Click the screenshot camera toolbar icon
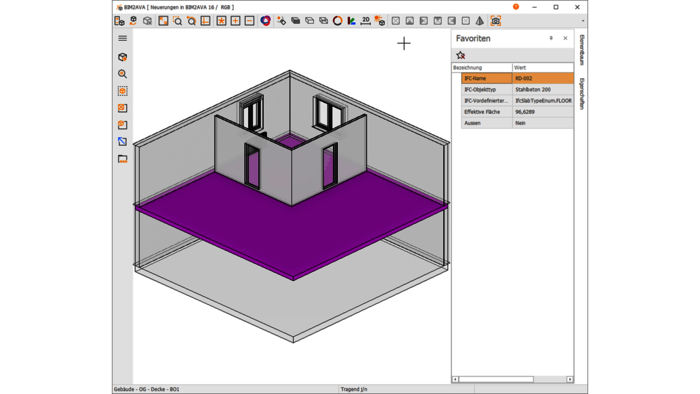The height and width of the screenshot is (394, 700). click(496, 21)
